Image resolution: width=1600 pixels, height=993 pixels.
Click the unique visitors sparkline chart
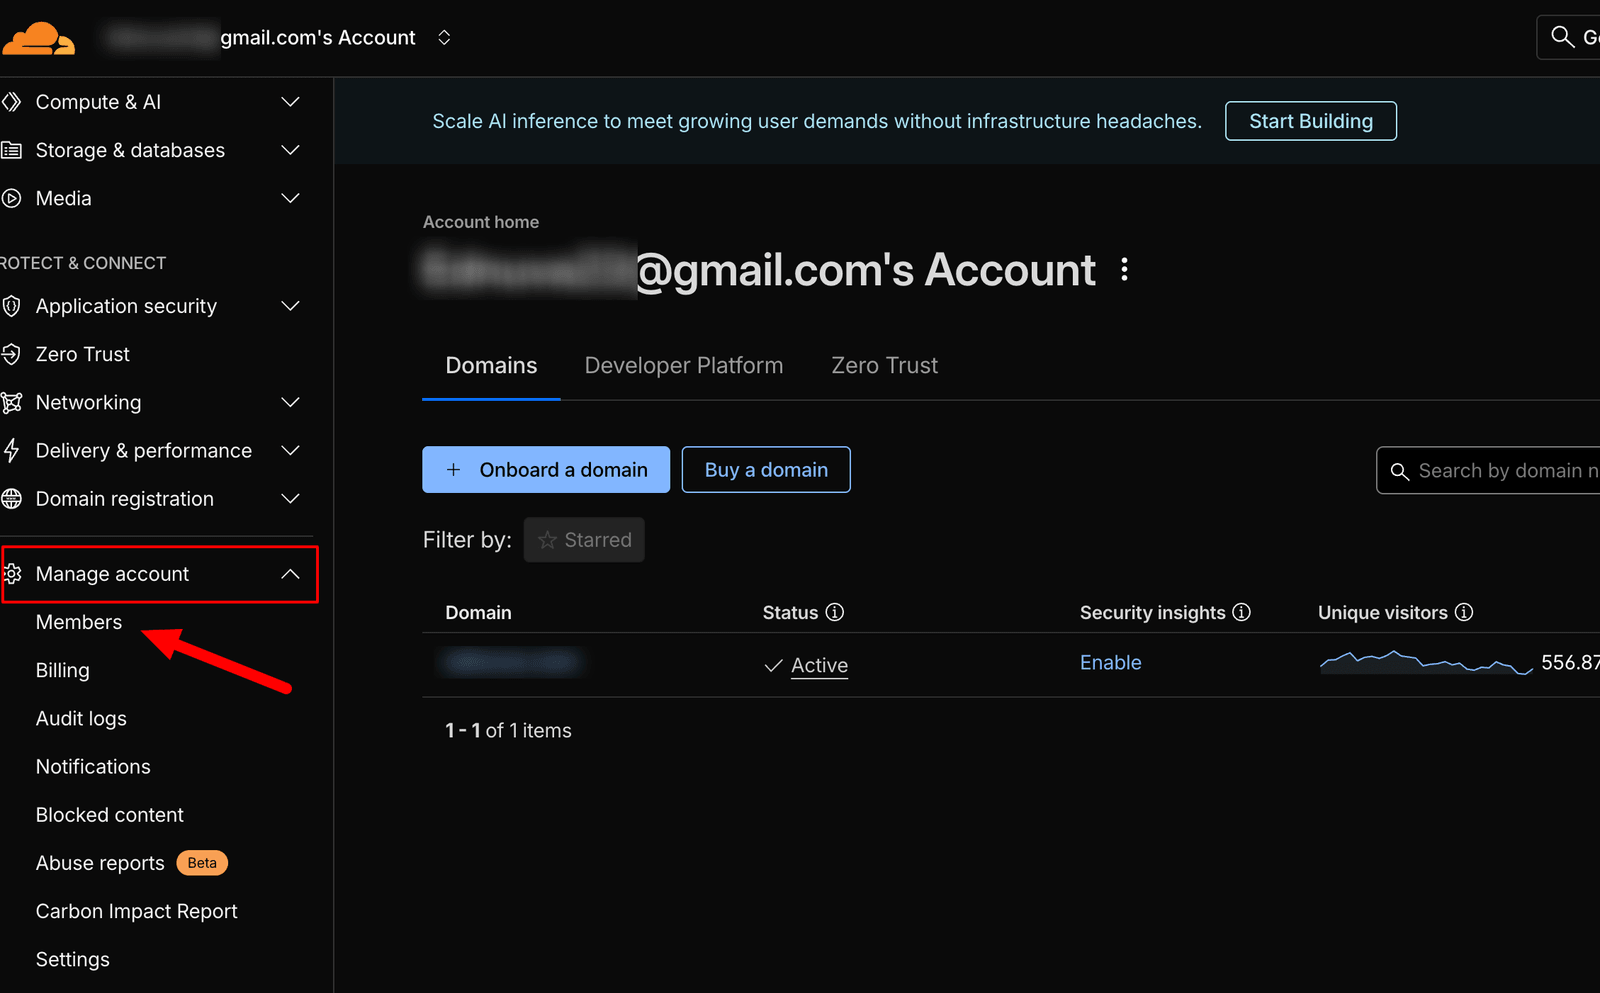click(1426, 662)
